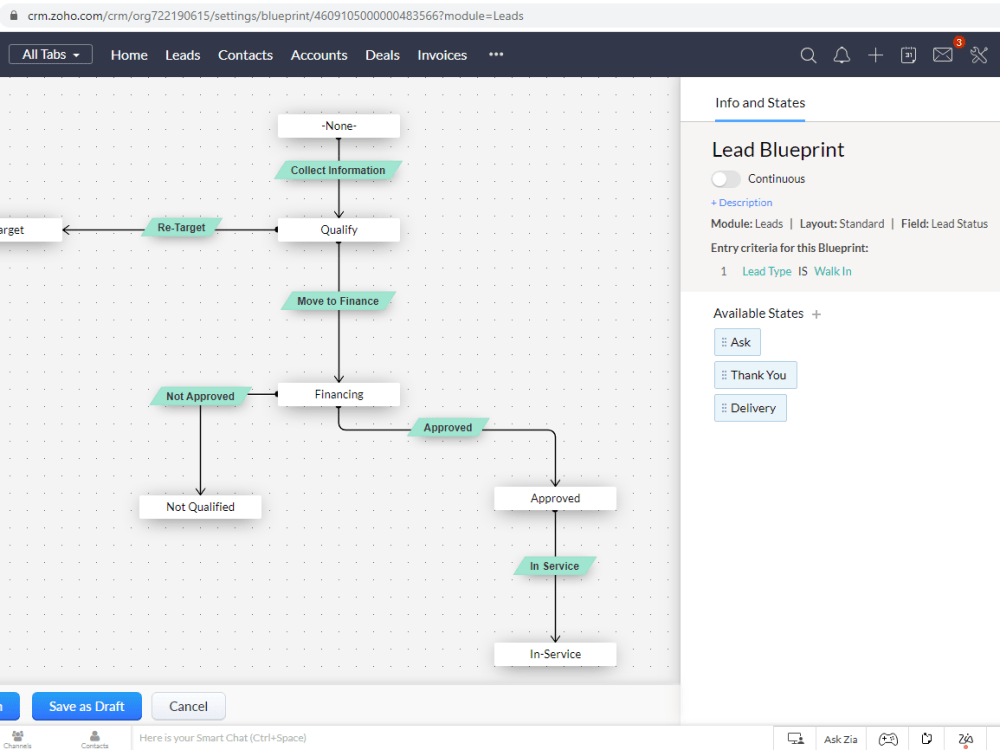Click the plus create-new icon in the top bar
This screenshot has height=750, width=1000.
[876, 55]
